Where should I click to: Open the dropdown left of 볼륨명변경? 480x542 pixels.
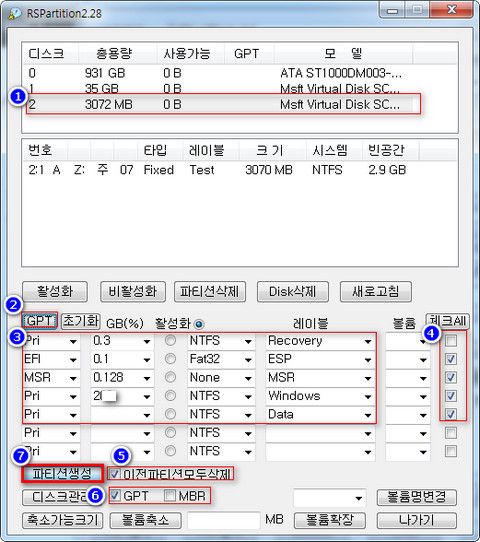(x=359, y=498)
